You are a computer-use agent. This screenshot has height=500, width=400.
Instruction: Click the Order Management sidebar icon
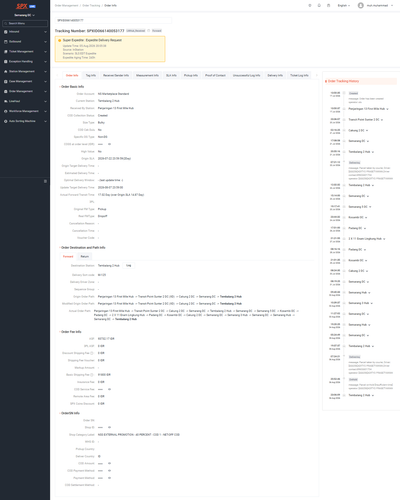pos(6,91)
